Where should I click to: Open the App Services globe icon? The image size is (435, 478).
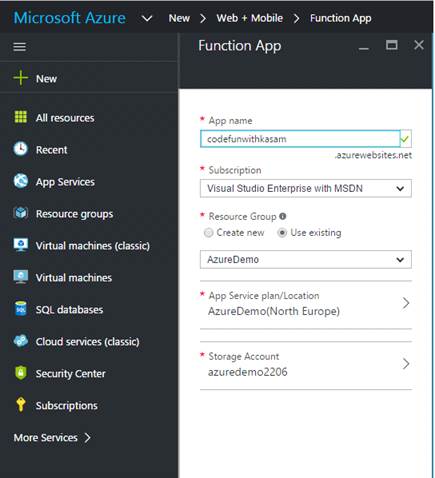coord(21,181)
